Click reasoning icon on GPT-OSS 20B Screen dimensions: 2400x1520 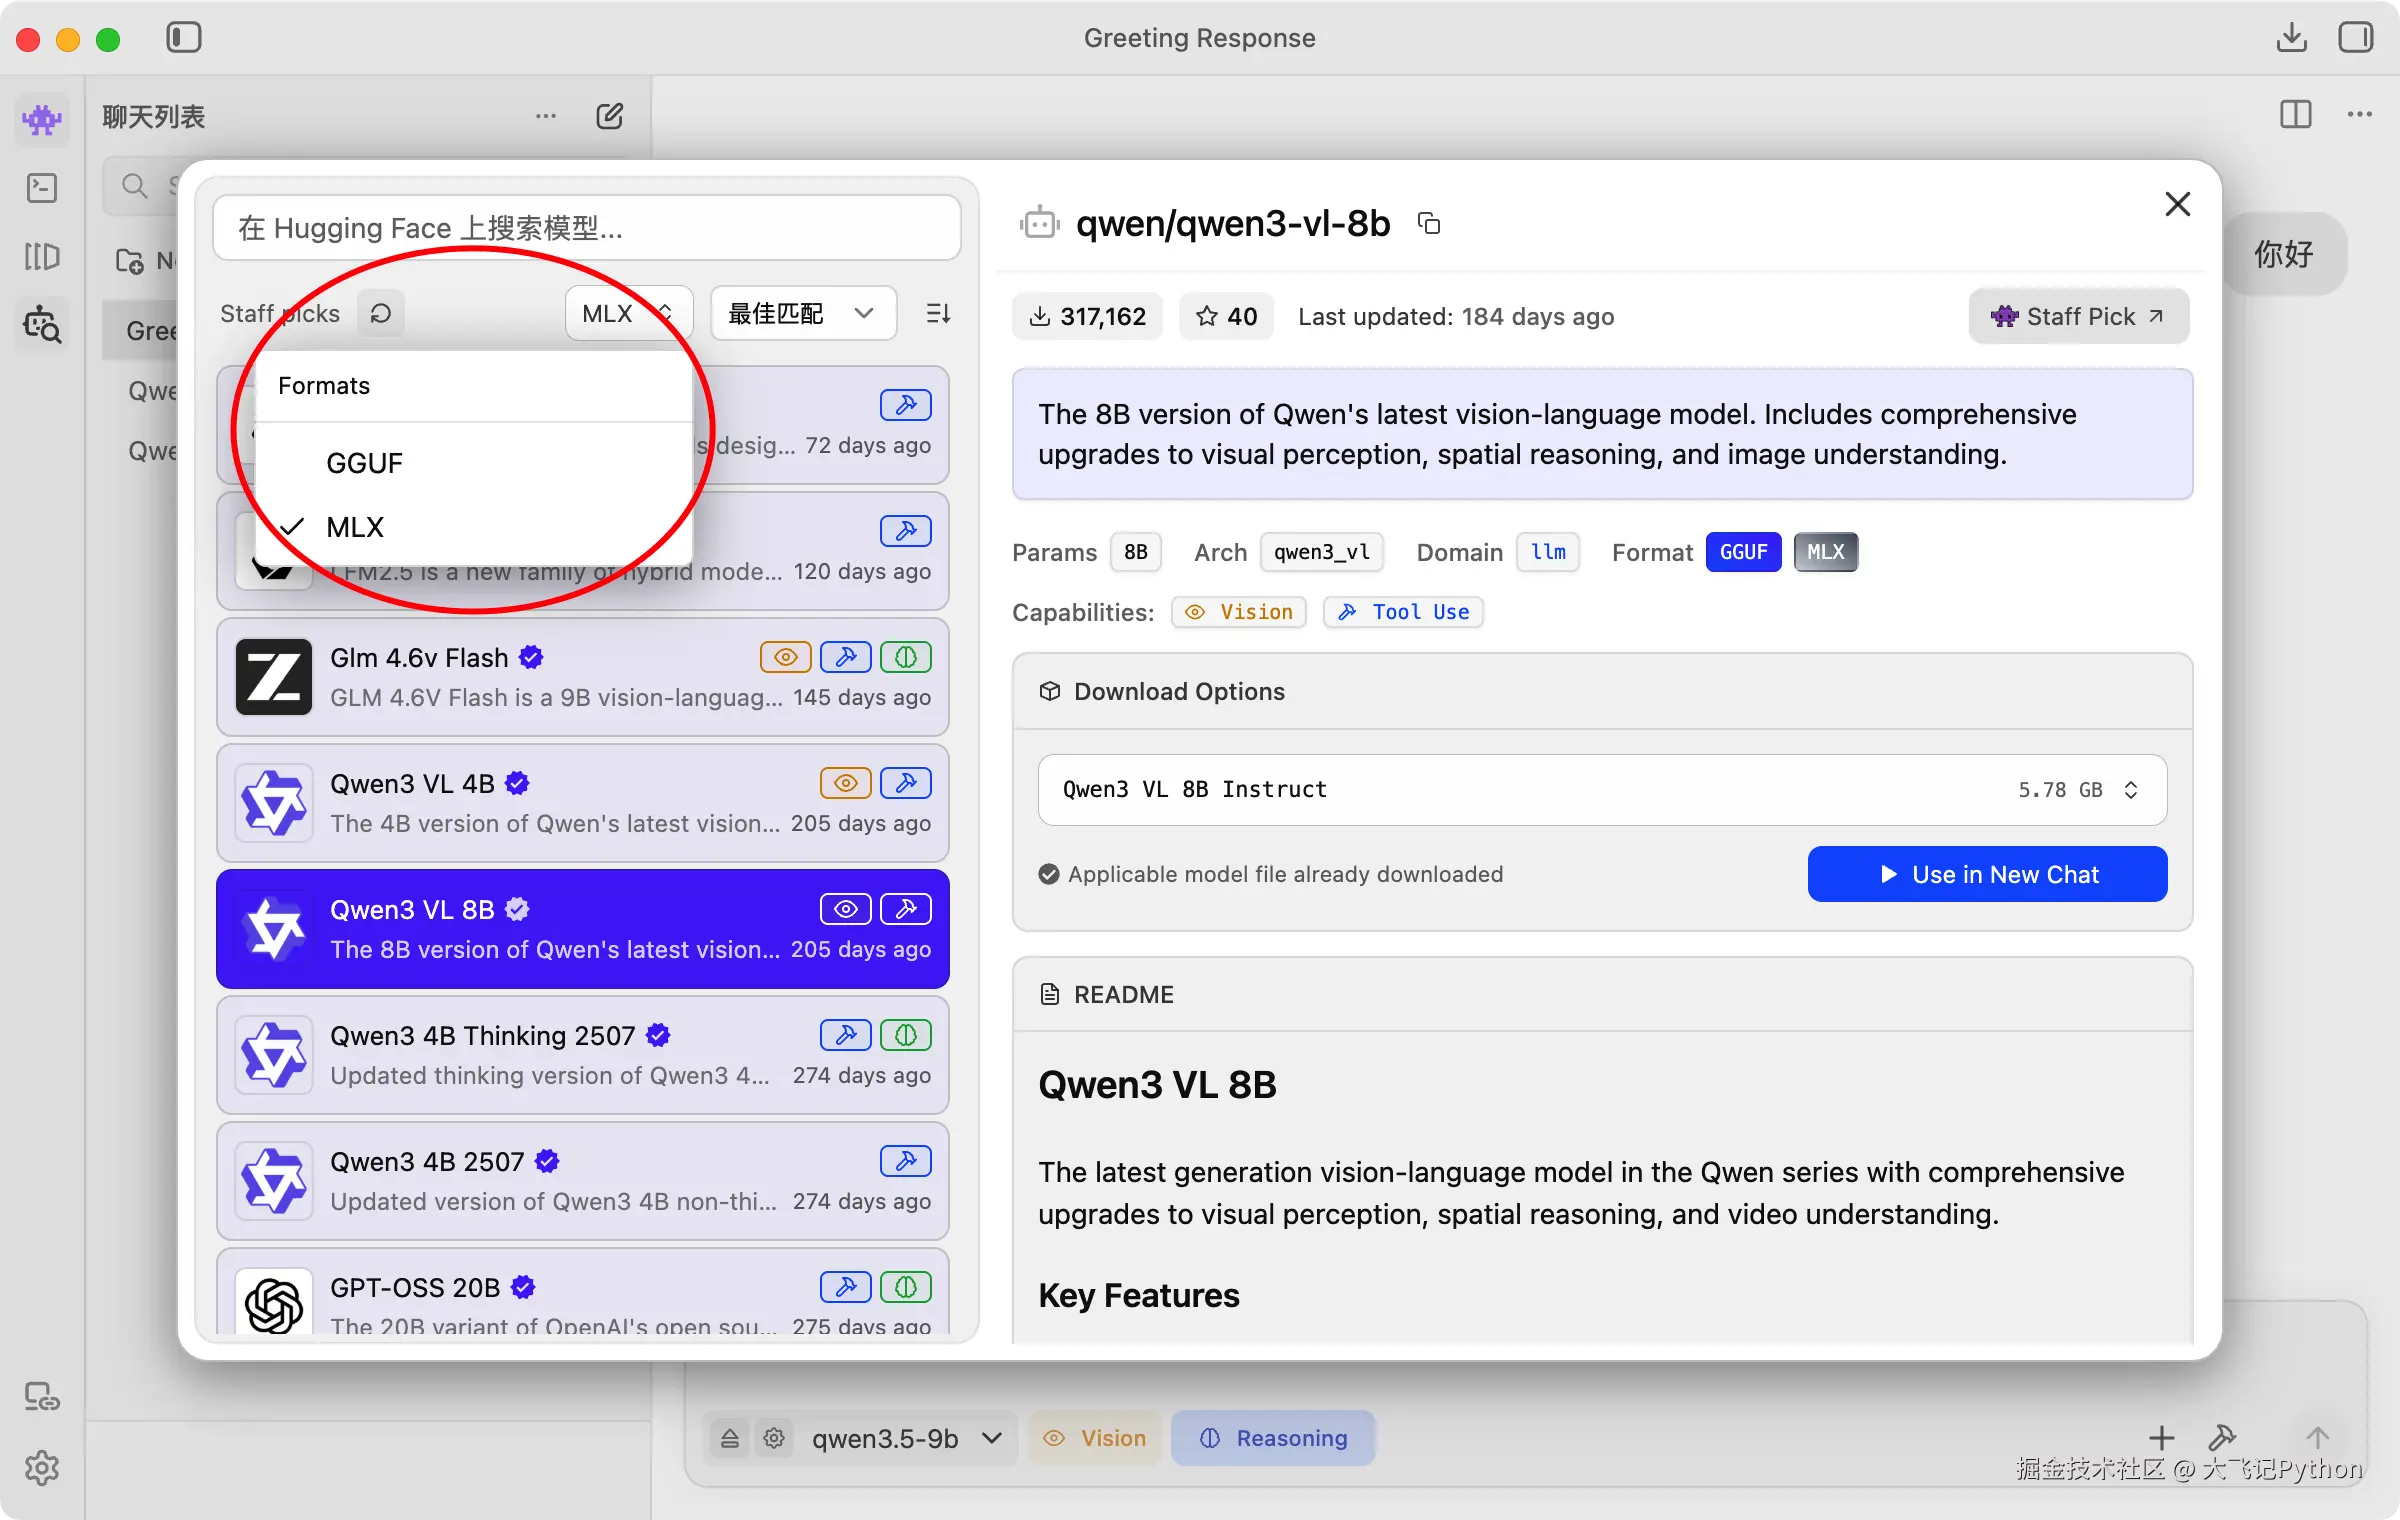[x=906, y=1287]
